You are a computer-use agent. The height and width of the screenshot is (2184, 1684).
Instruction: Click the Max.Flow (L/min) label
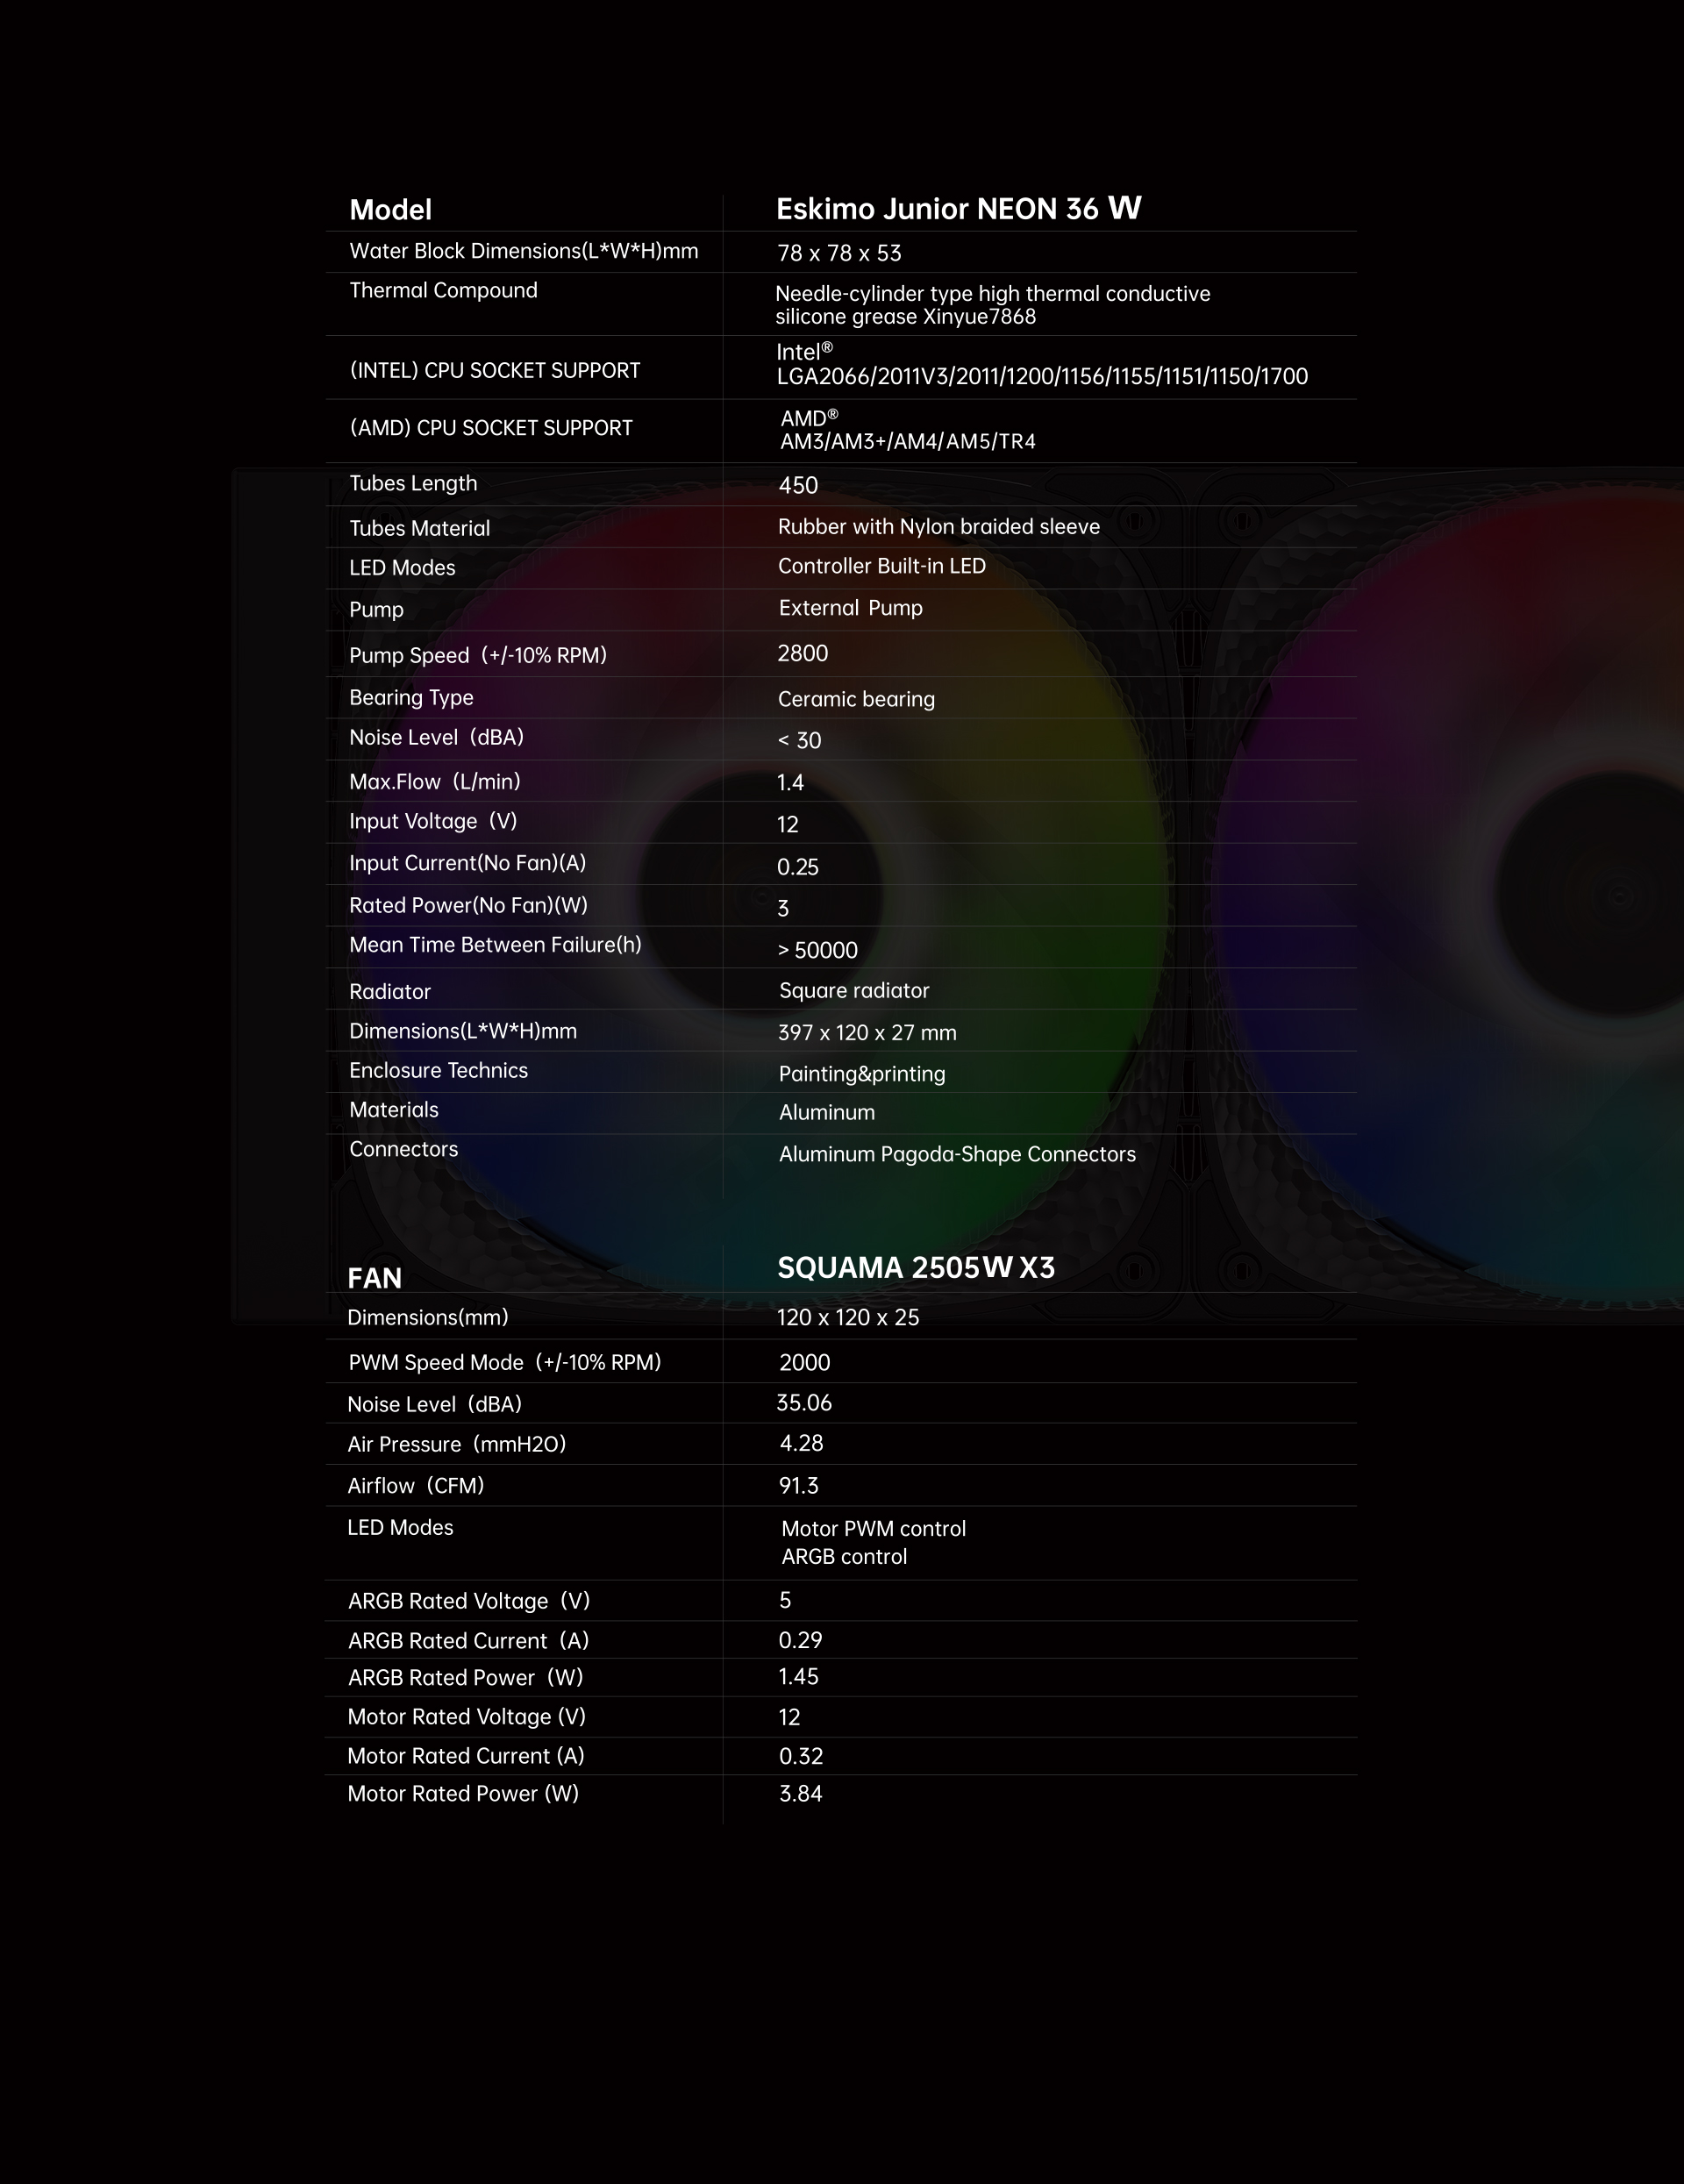pyautogui.click(x=434, y=782)
